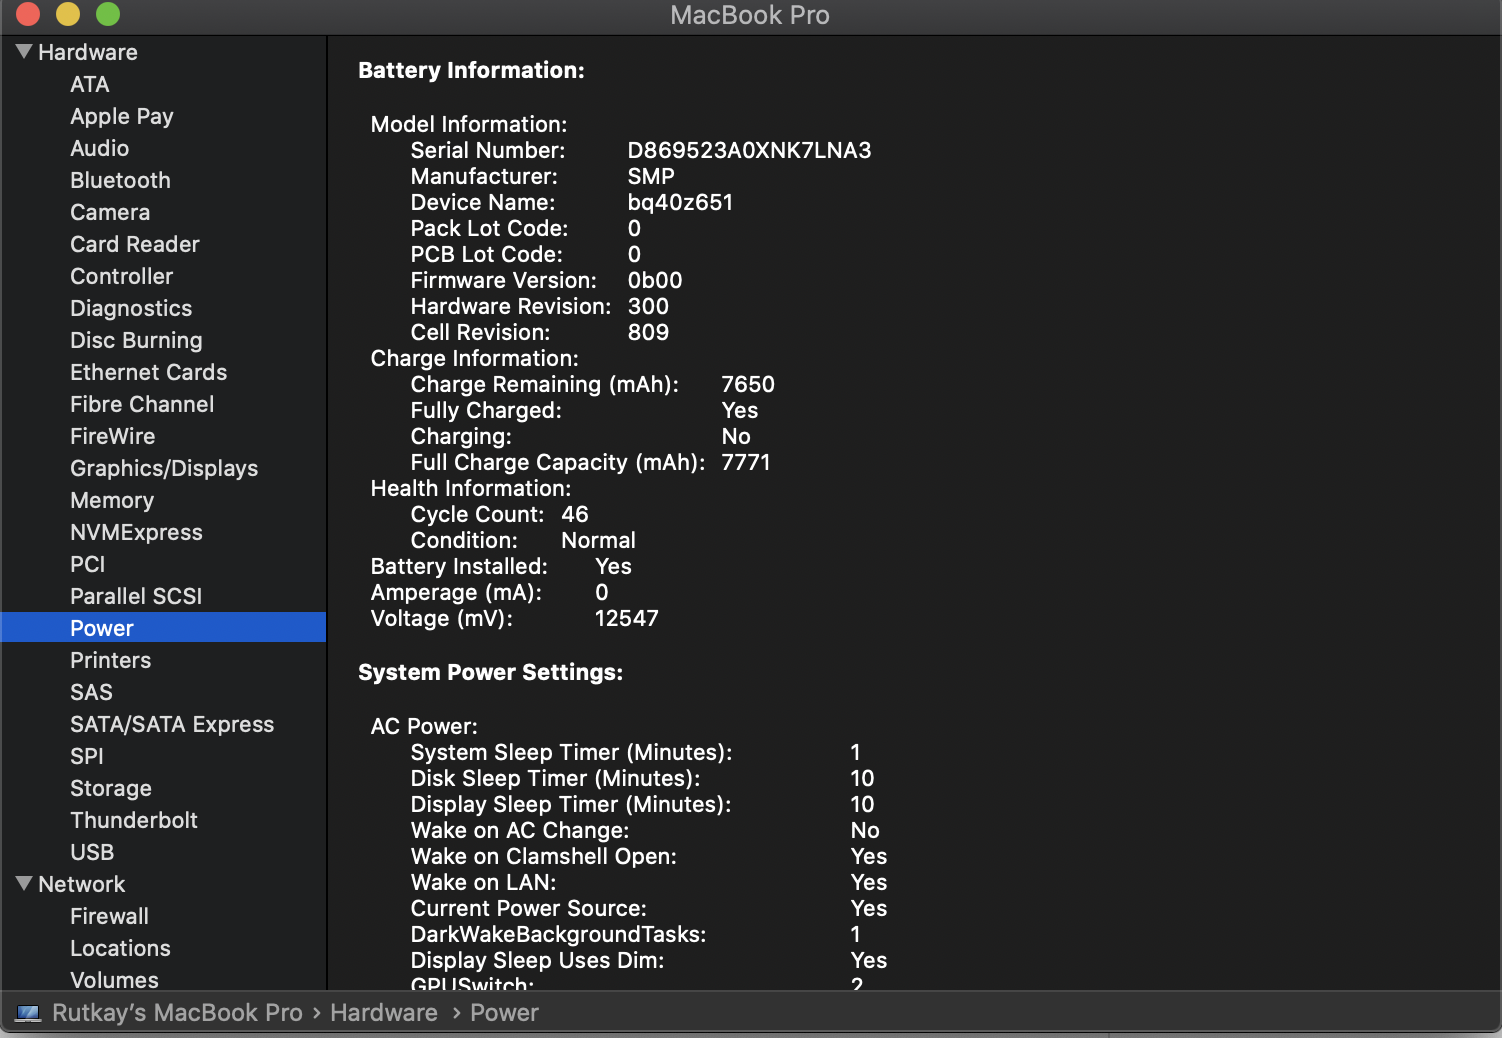Click the Fully Charged value Yes

point(740,410)
